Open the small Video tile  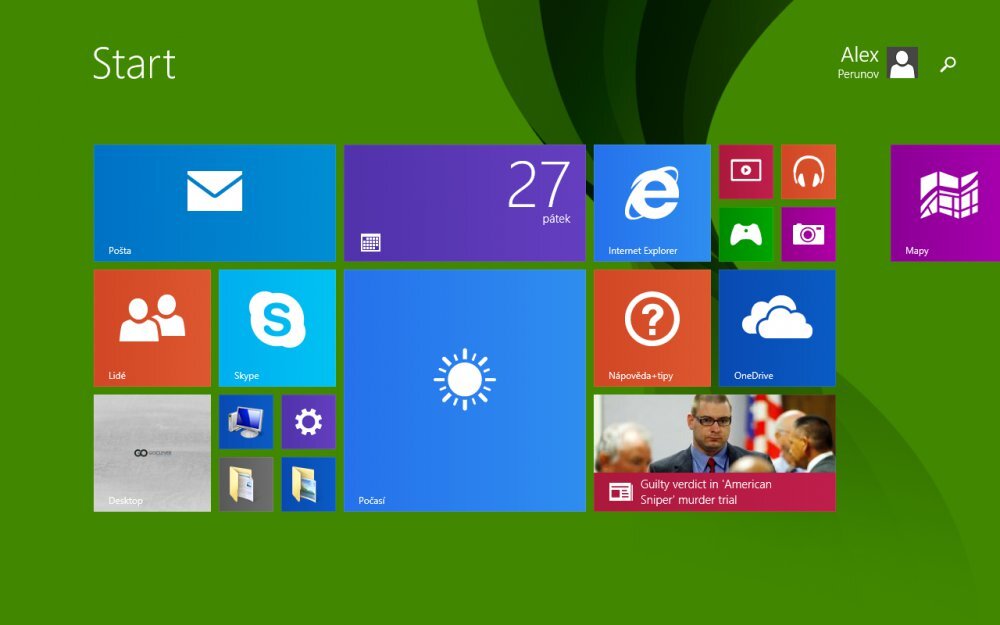click(x=745, y=171)
